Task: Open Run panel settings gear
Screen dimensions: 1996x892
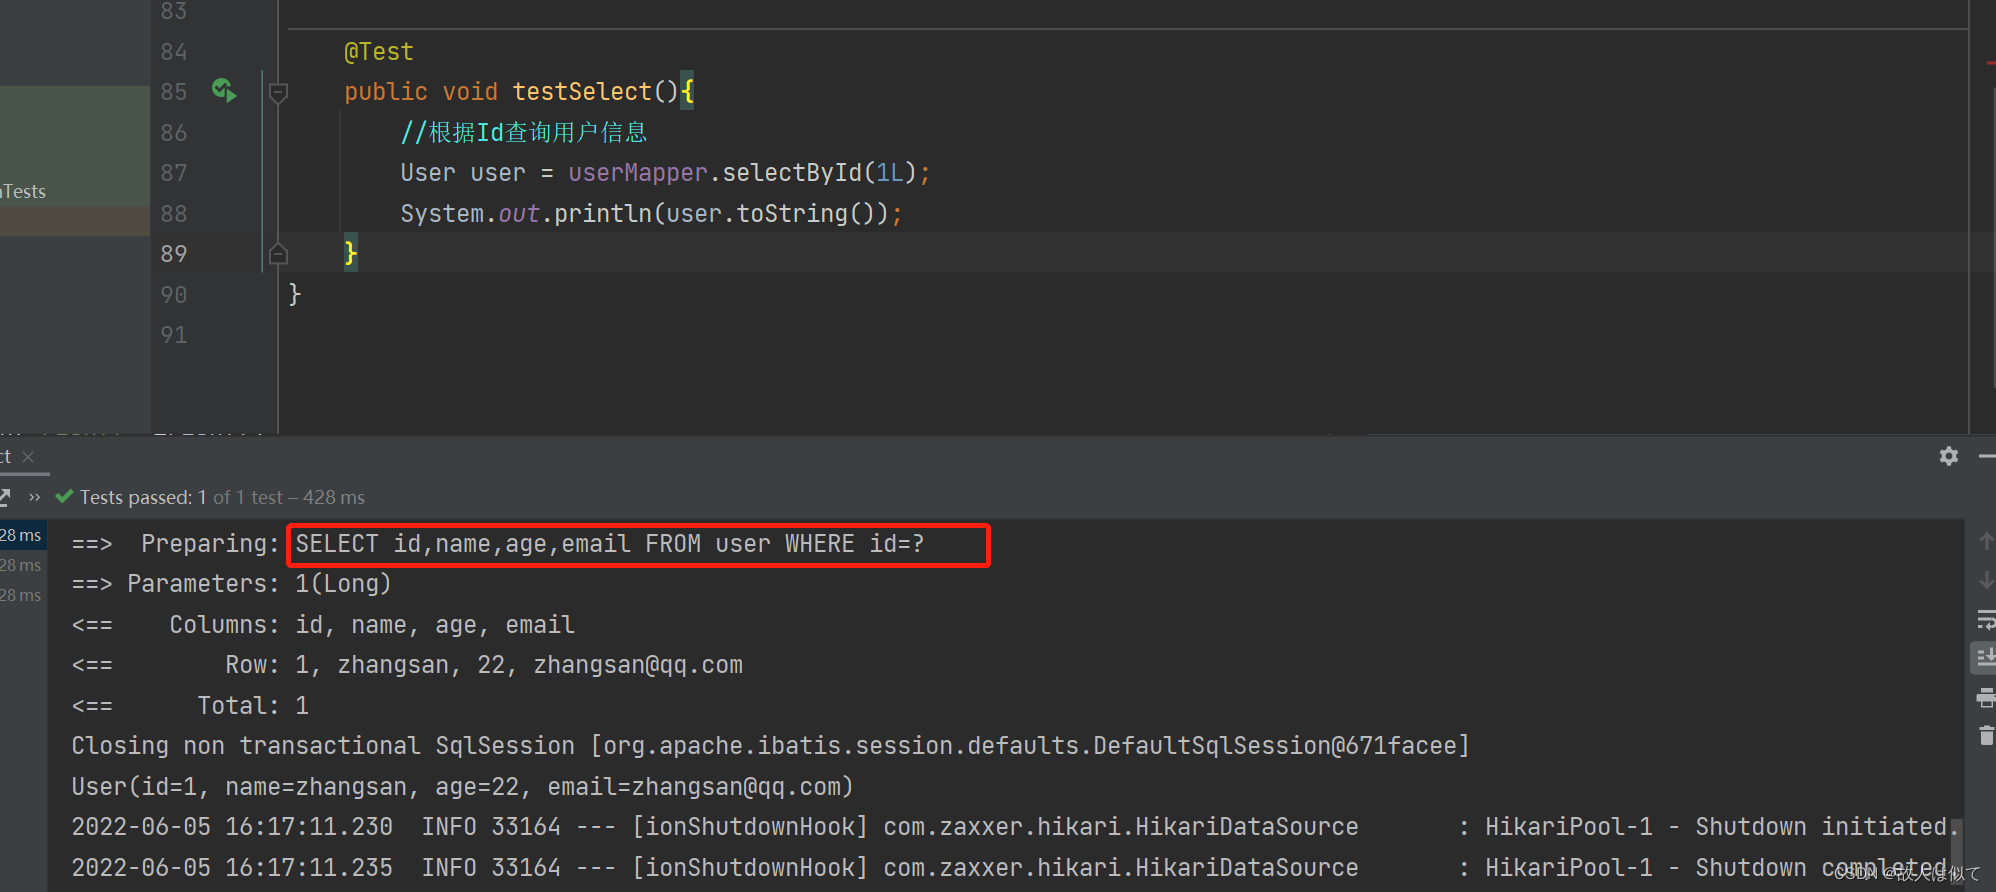Action: tap(1949, 456)
